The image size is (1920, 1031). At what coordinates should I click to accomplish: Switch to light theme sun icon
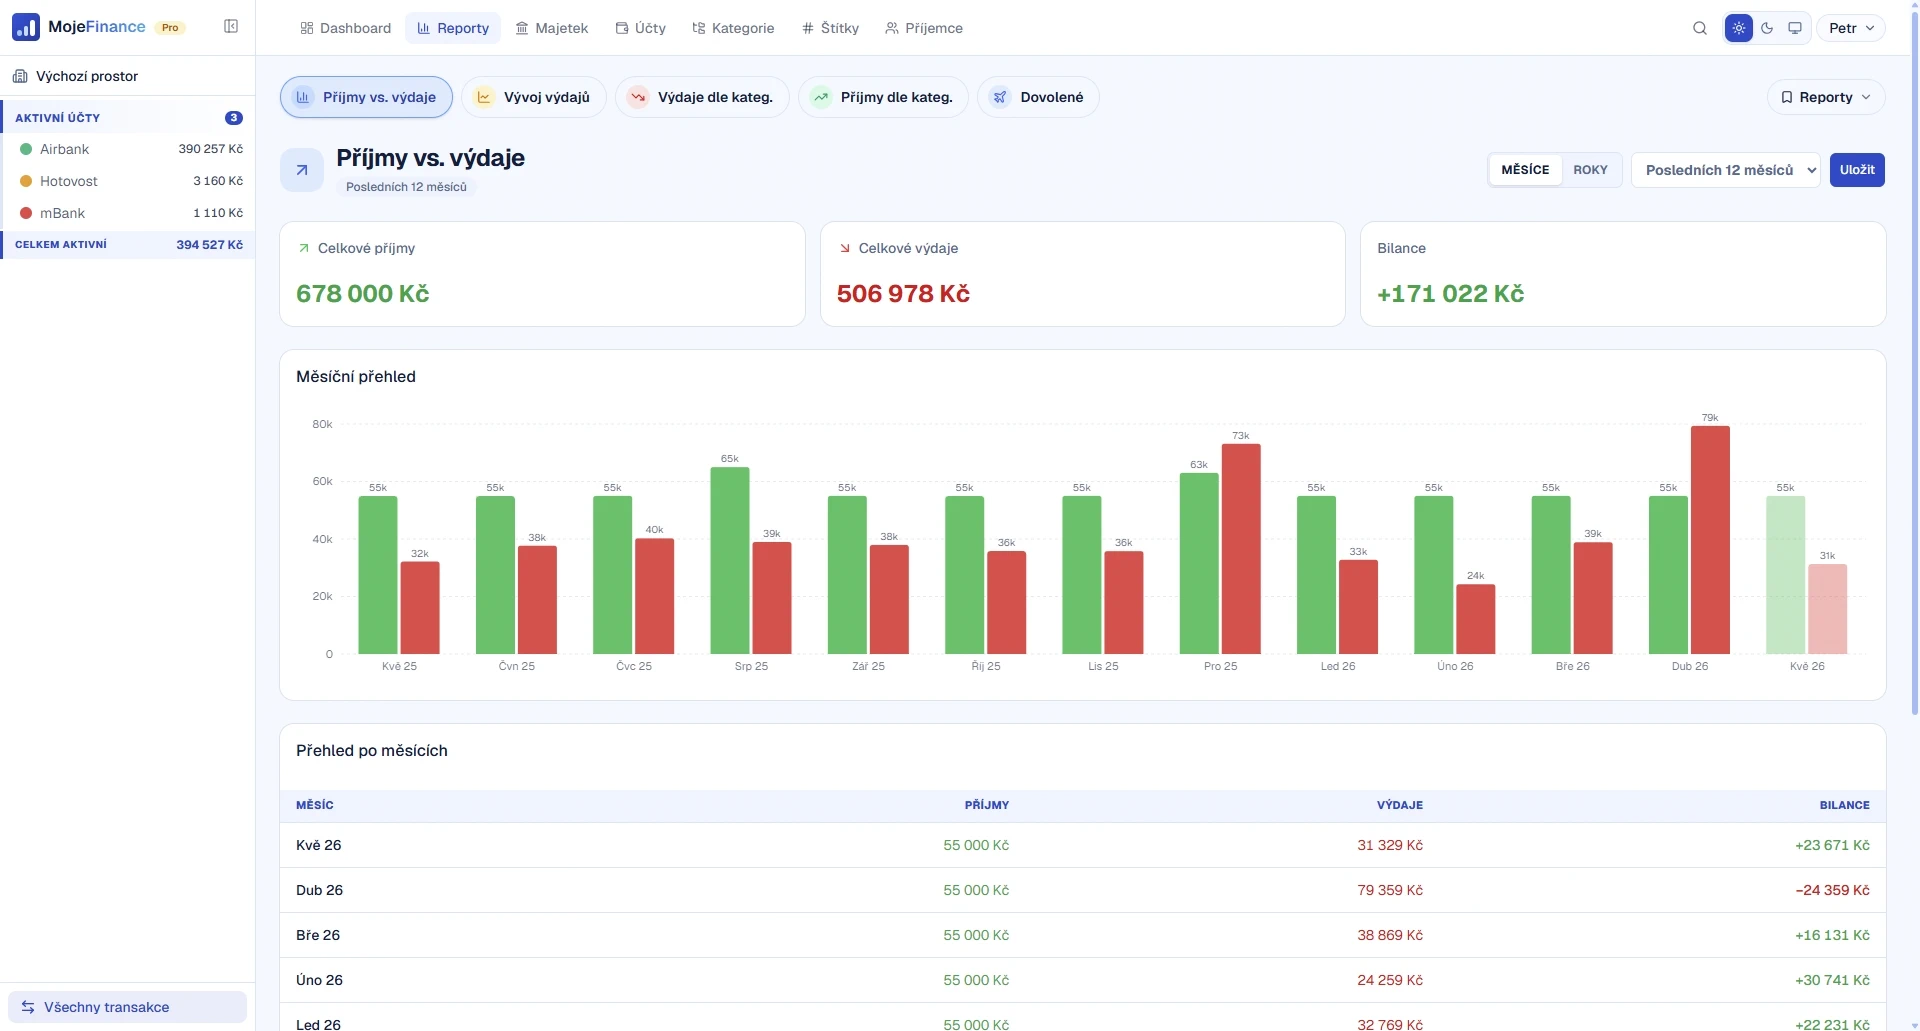tap(1739, 28)
